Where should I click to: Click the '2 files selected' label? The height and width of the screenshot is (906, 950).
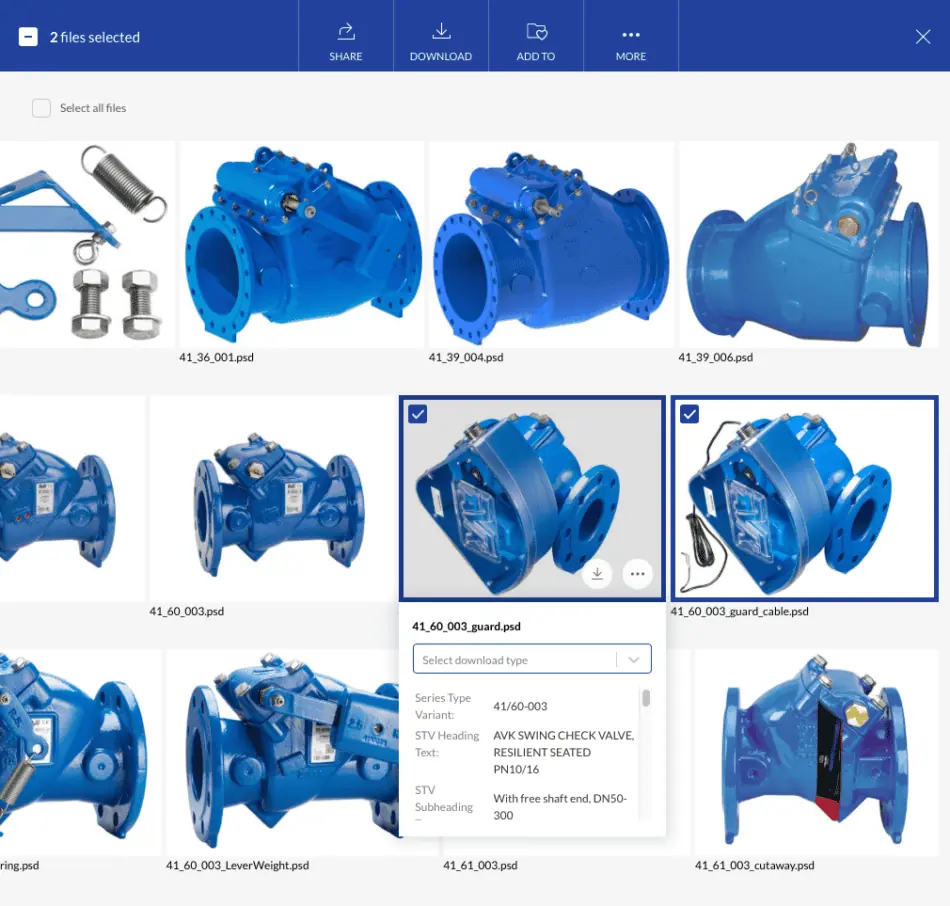(x=95, y=38)
